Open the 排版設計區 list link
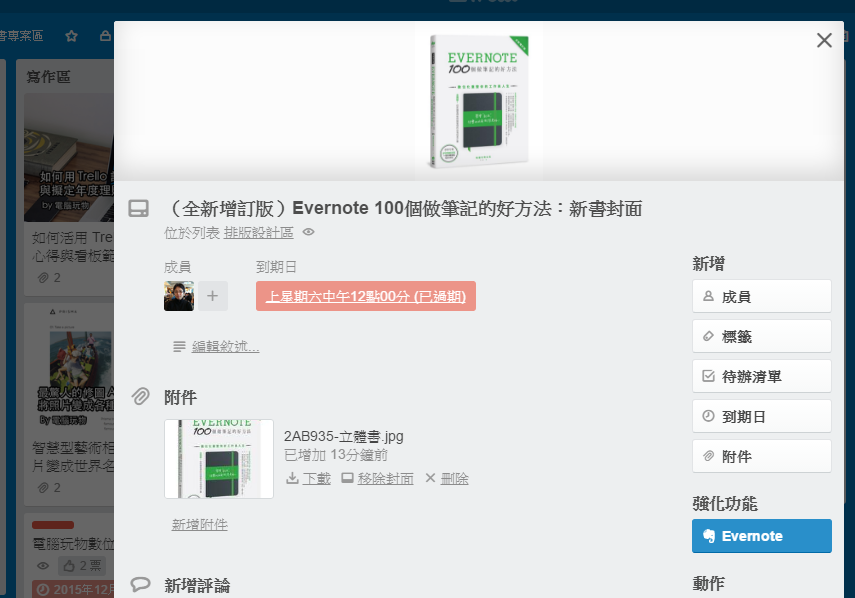Viewport: 855px width, 598px height. click(x=258, y=233)
